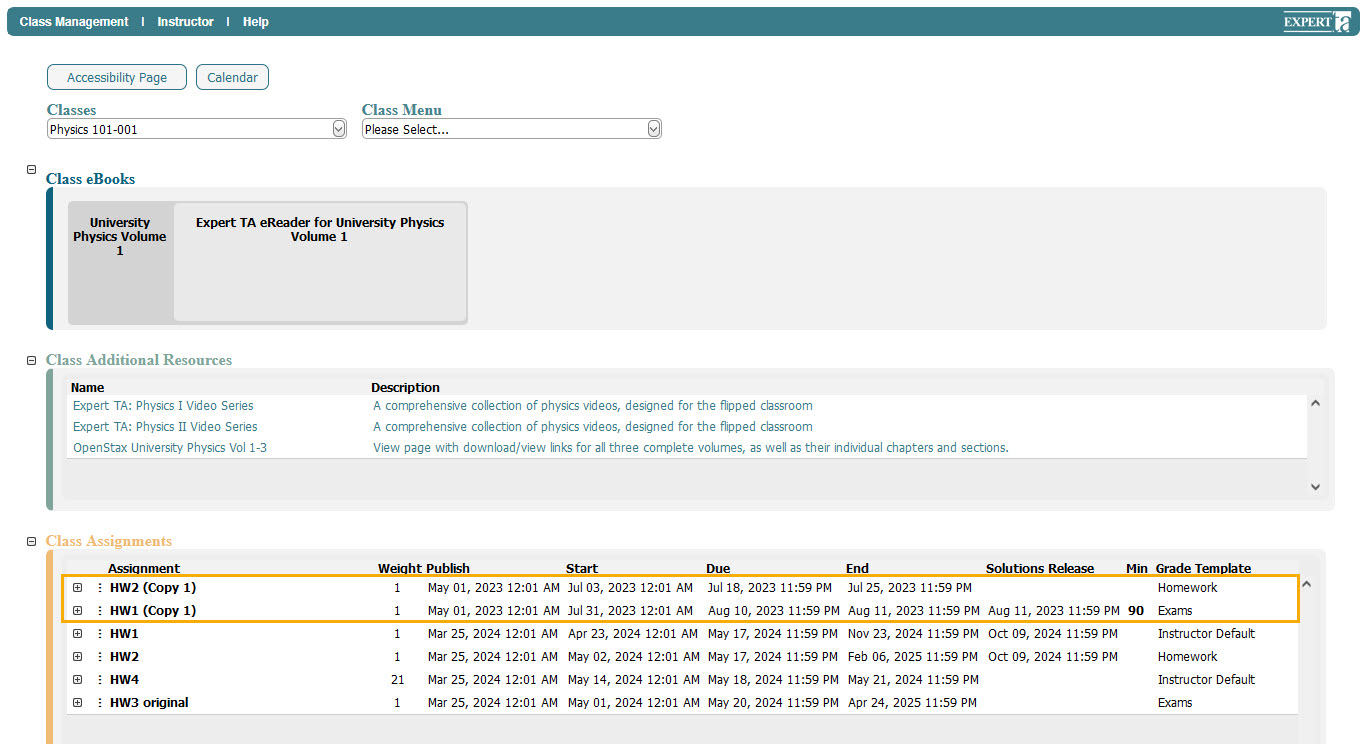
Task: Click the Instructor Default template for HW4
Action: tap(1206, 680)
